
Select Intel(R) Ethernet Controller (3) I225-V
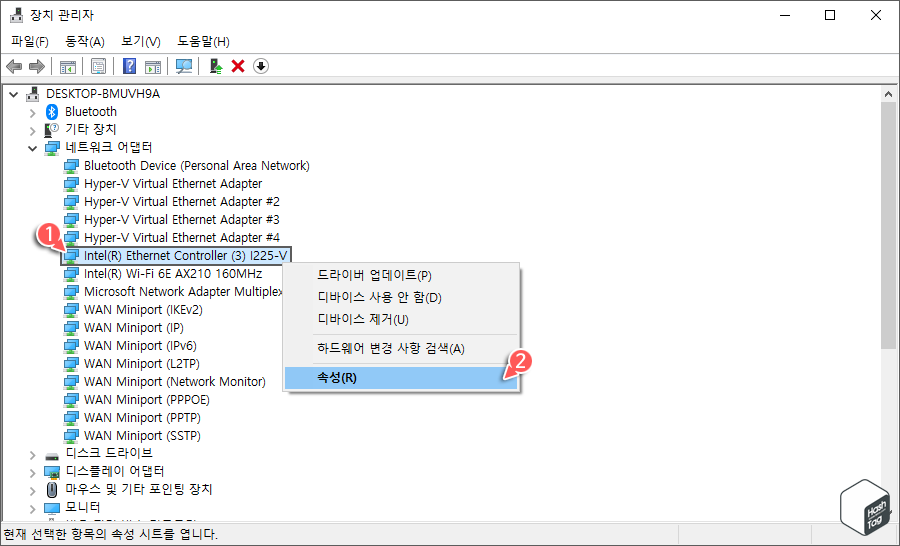click(185, 255)
